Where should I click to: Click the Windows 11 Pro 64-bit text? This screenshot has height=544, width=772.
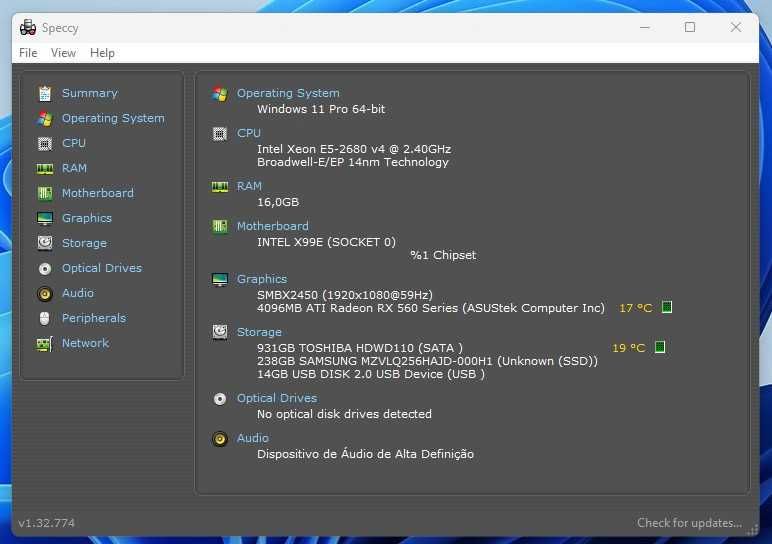tap(321, 109)
